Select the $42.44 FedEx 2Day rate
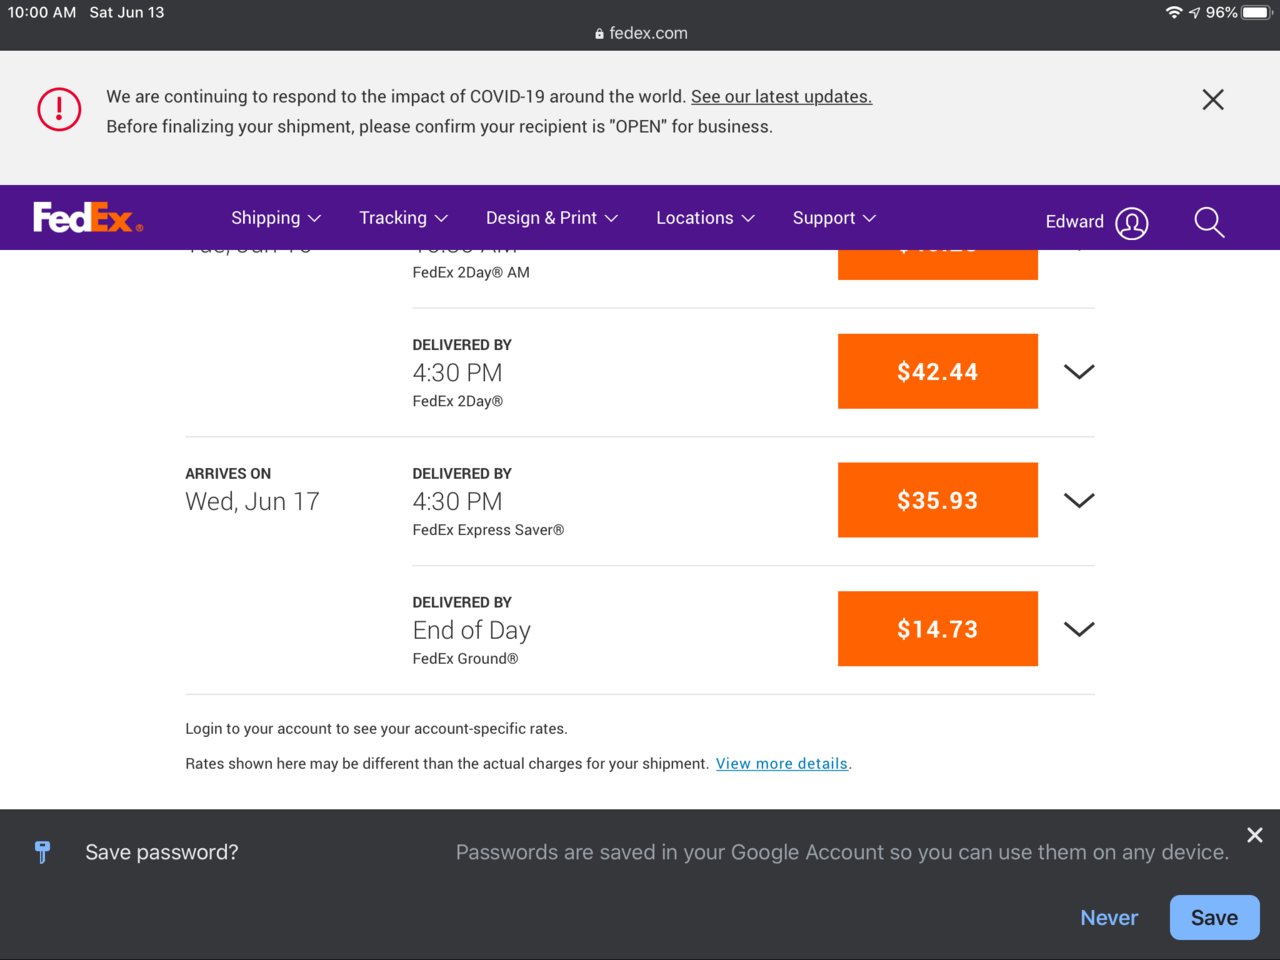The height and width of the screenshot is (960, 1280). 938,371
